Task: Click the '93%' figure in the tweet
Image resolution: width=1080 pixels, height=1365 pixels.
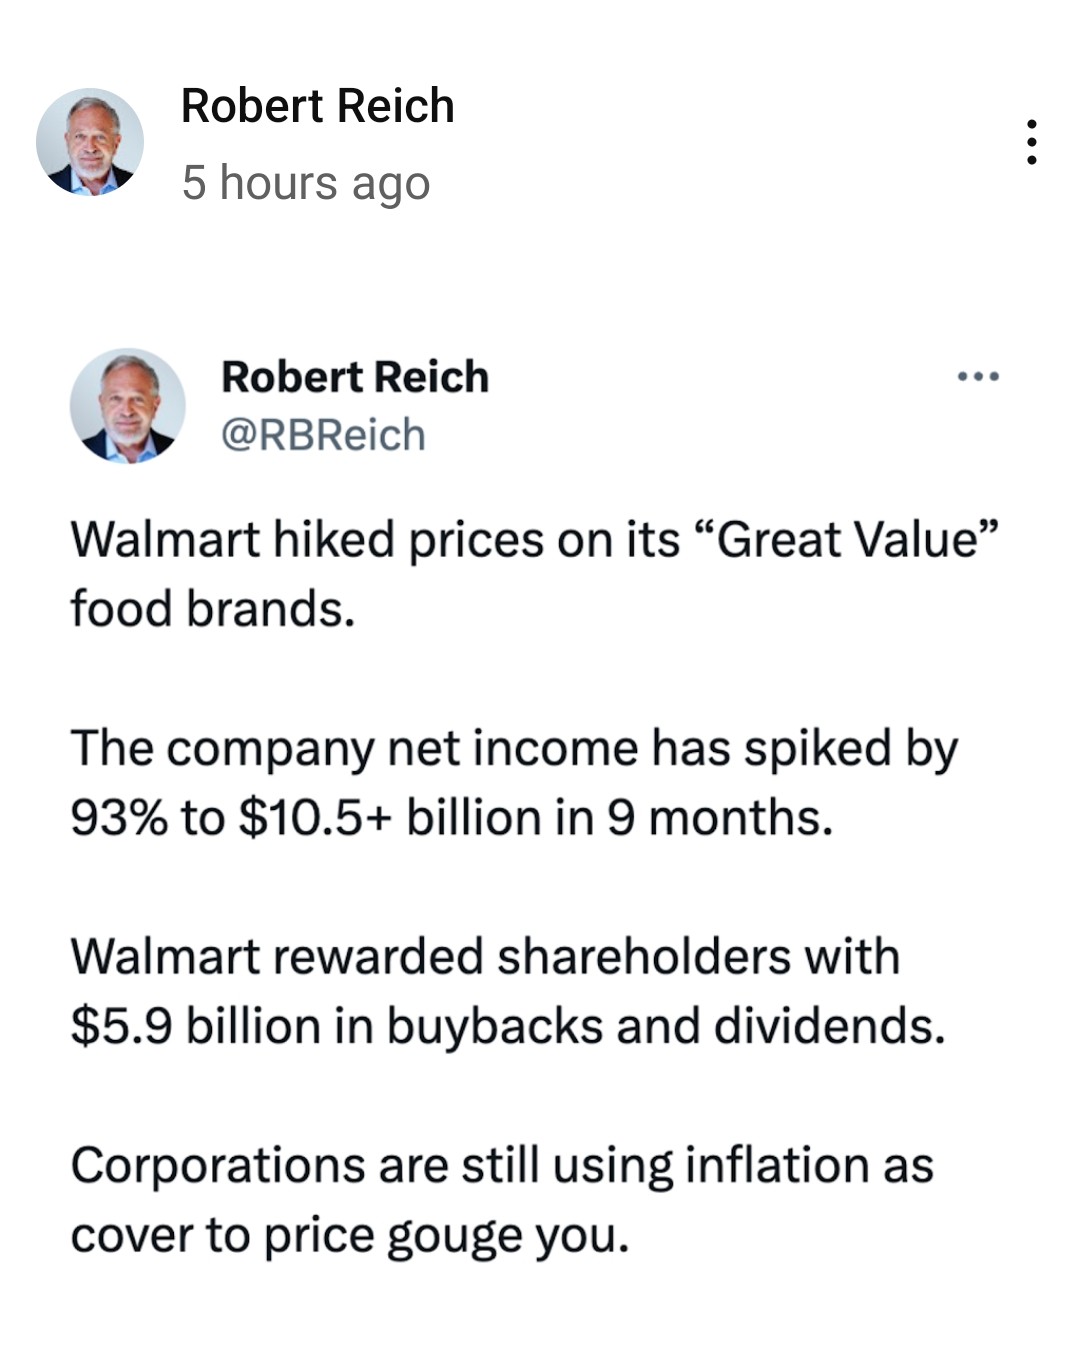Action: [119, 818]
